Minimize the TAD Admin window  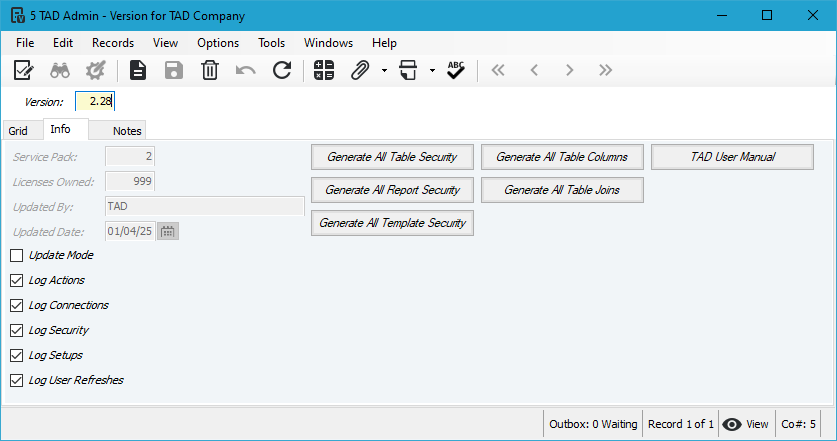(x=722, y=15)
